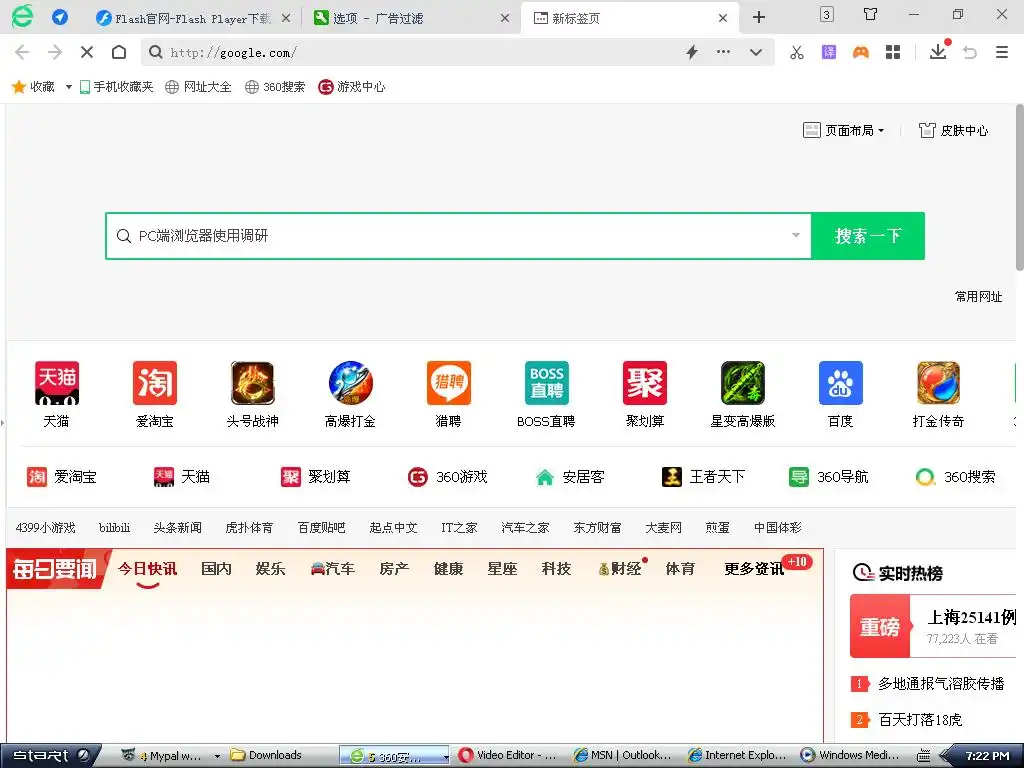Open Downloads folder in taskbar
The image size is (1024, 768).
266,756
